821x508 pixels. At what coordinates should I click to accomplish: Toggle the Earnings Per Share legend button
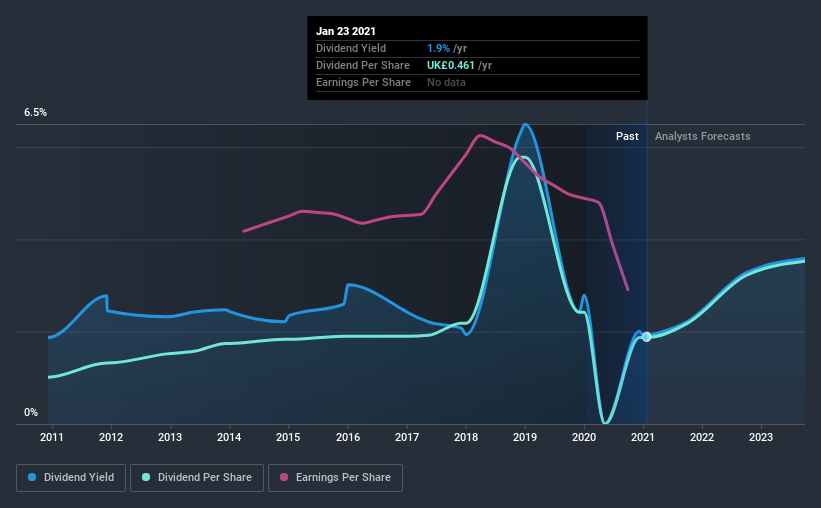335,478
